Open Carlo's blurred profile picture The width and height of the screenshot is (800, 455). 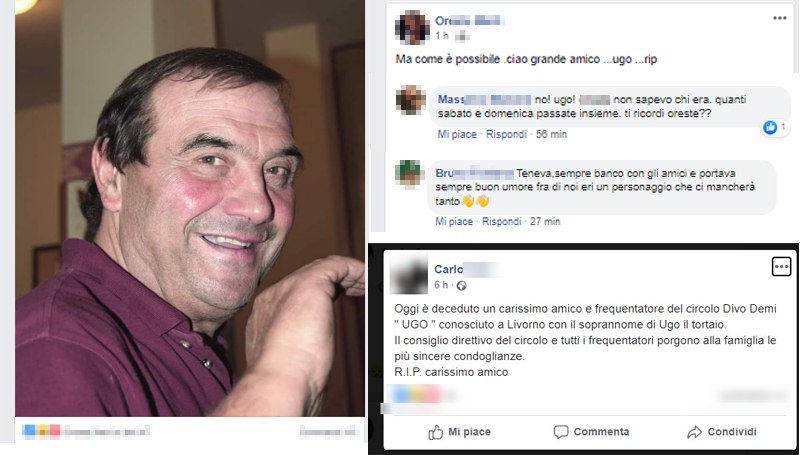[x=409, y=275]
